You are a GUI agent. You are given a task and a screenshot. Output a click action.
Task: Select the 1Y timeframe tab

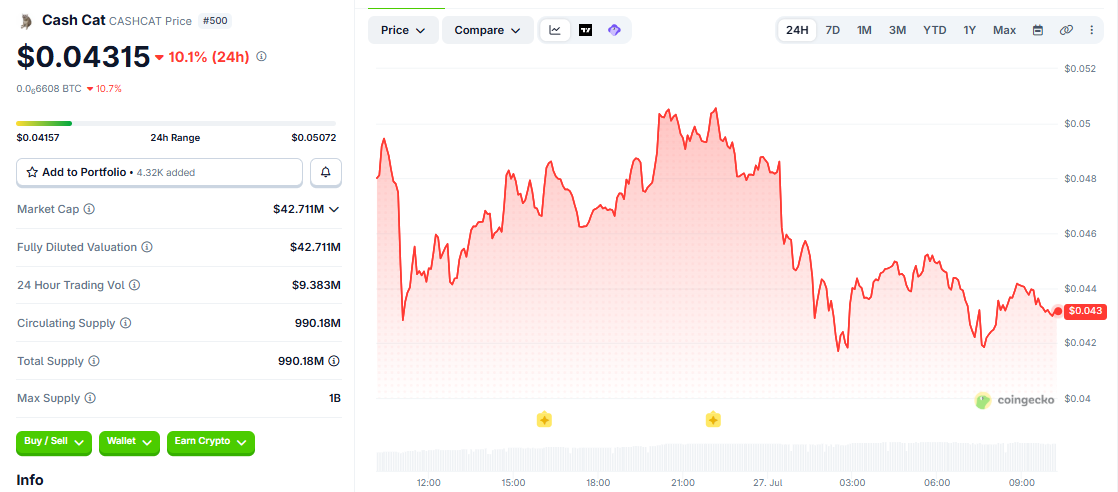[970, 30]
